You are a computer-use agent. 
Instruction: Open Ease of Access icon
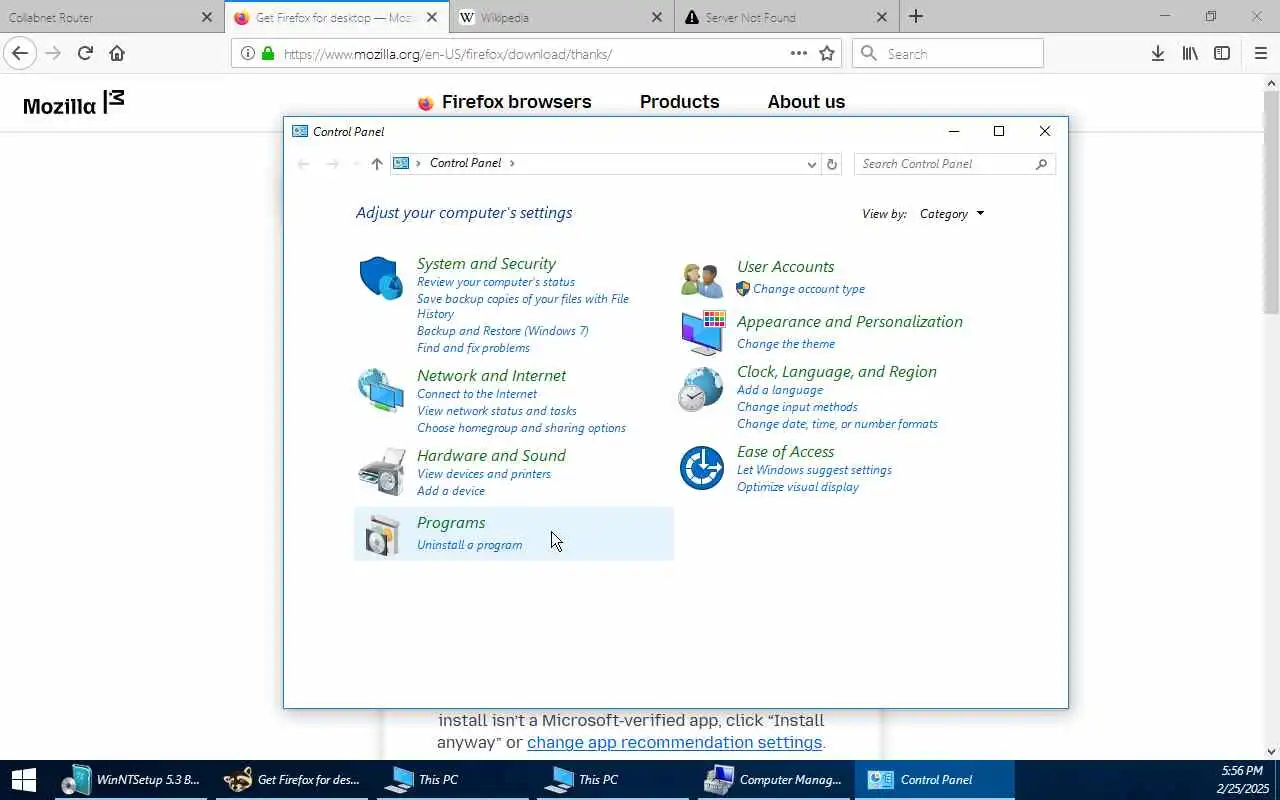(701, 468)
